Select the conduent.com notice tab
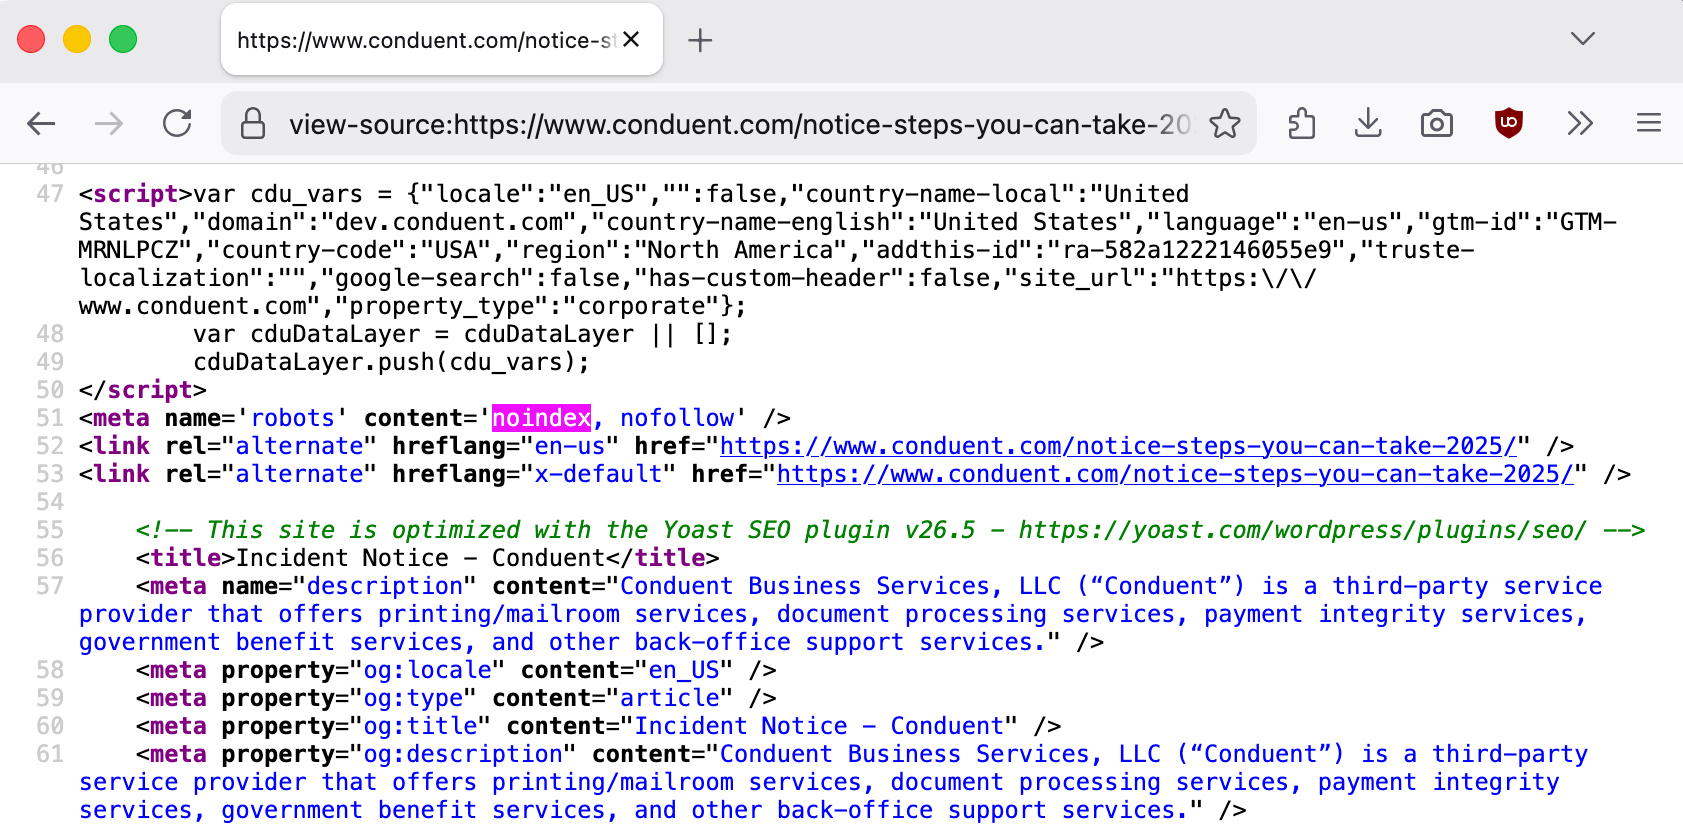Viewport: 1683px width, 827px height. tap(425, 40)
